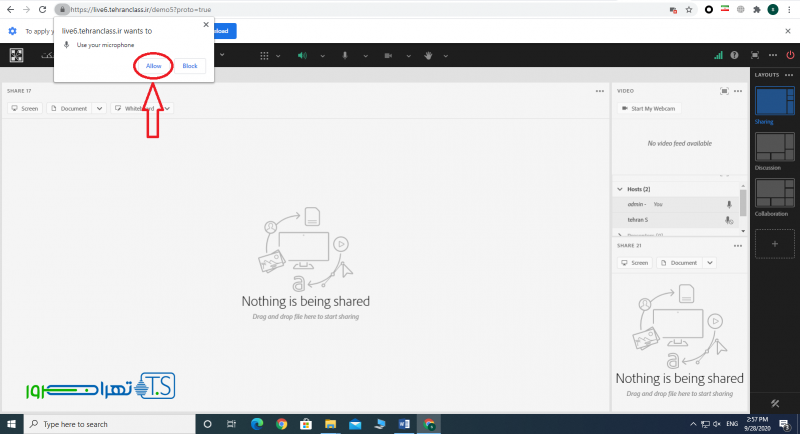Block microphone access in the permission popup
The image size is (800, 434).
(x=190, y=65)
